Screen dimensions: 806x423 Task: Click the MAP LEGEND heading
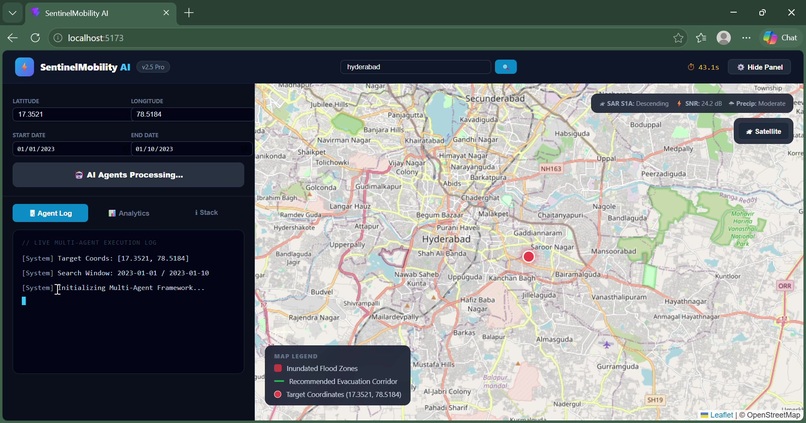click(296, 356)
